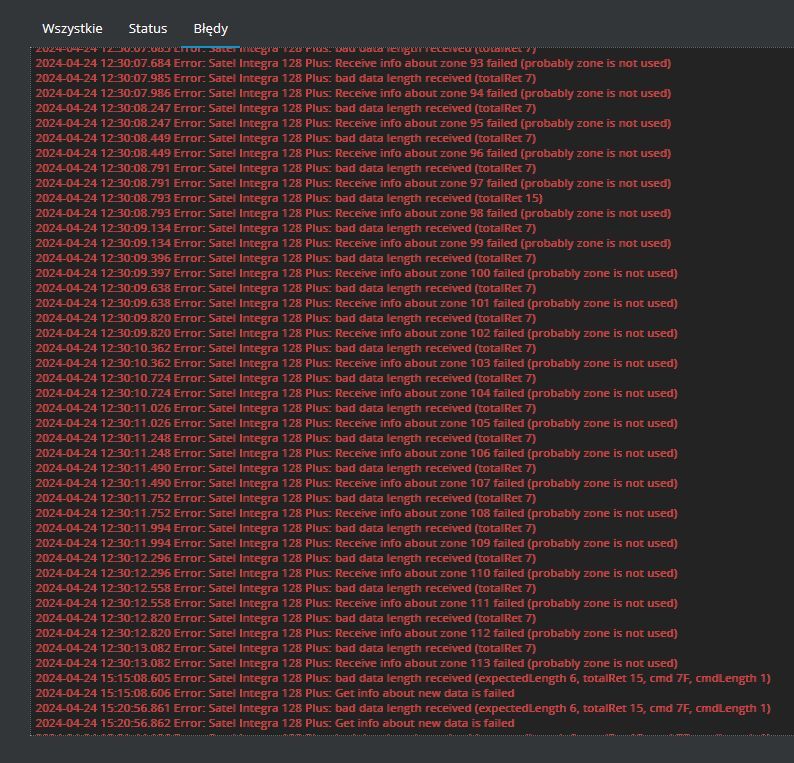The width and height of the screenshot is (794, 763).
Task: Click the 12:30:10.724 bad data length received line
Action: pos(286,378)
